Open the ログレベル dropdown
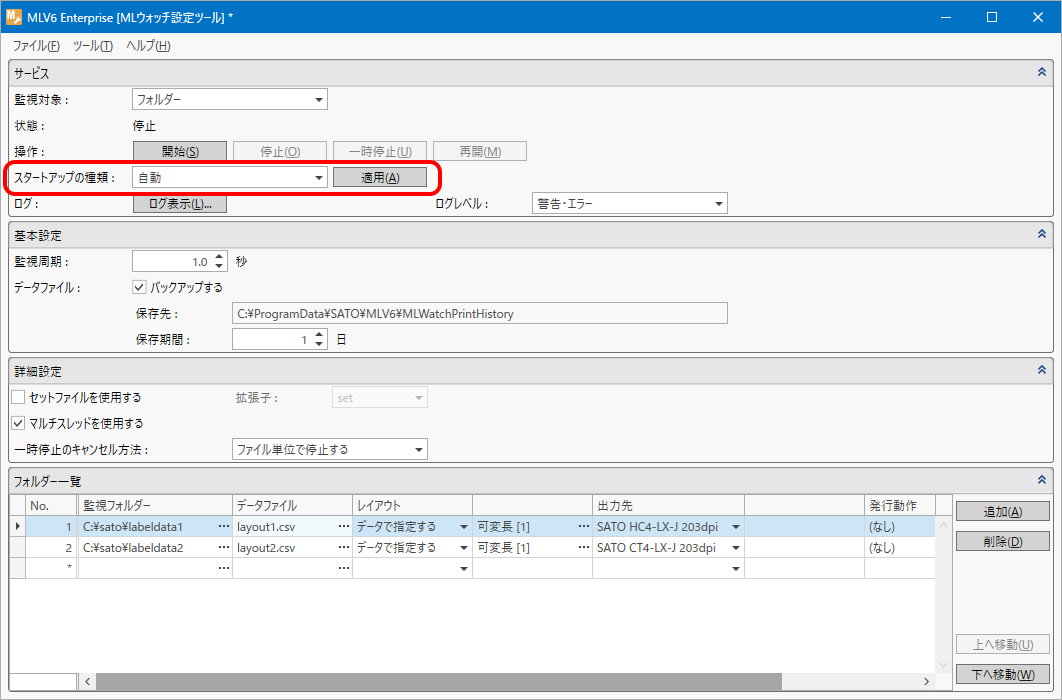Screen dimensions: 1062x700 pos(630,203)
